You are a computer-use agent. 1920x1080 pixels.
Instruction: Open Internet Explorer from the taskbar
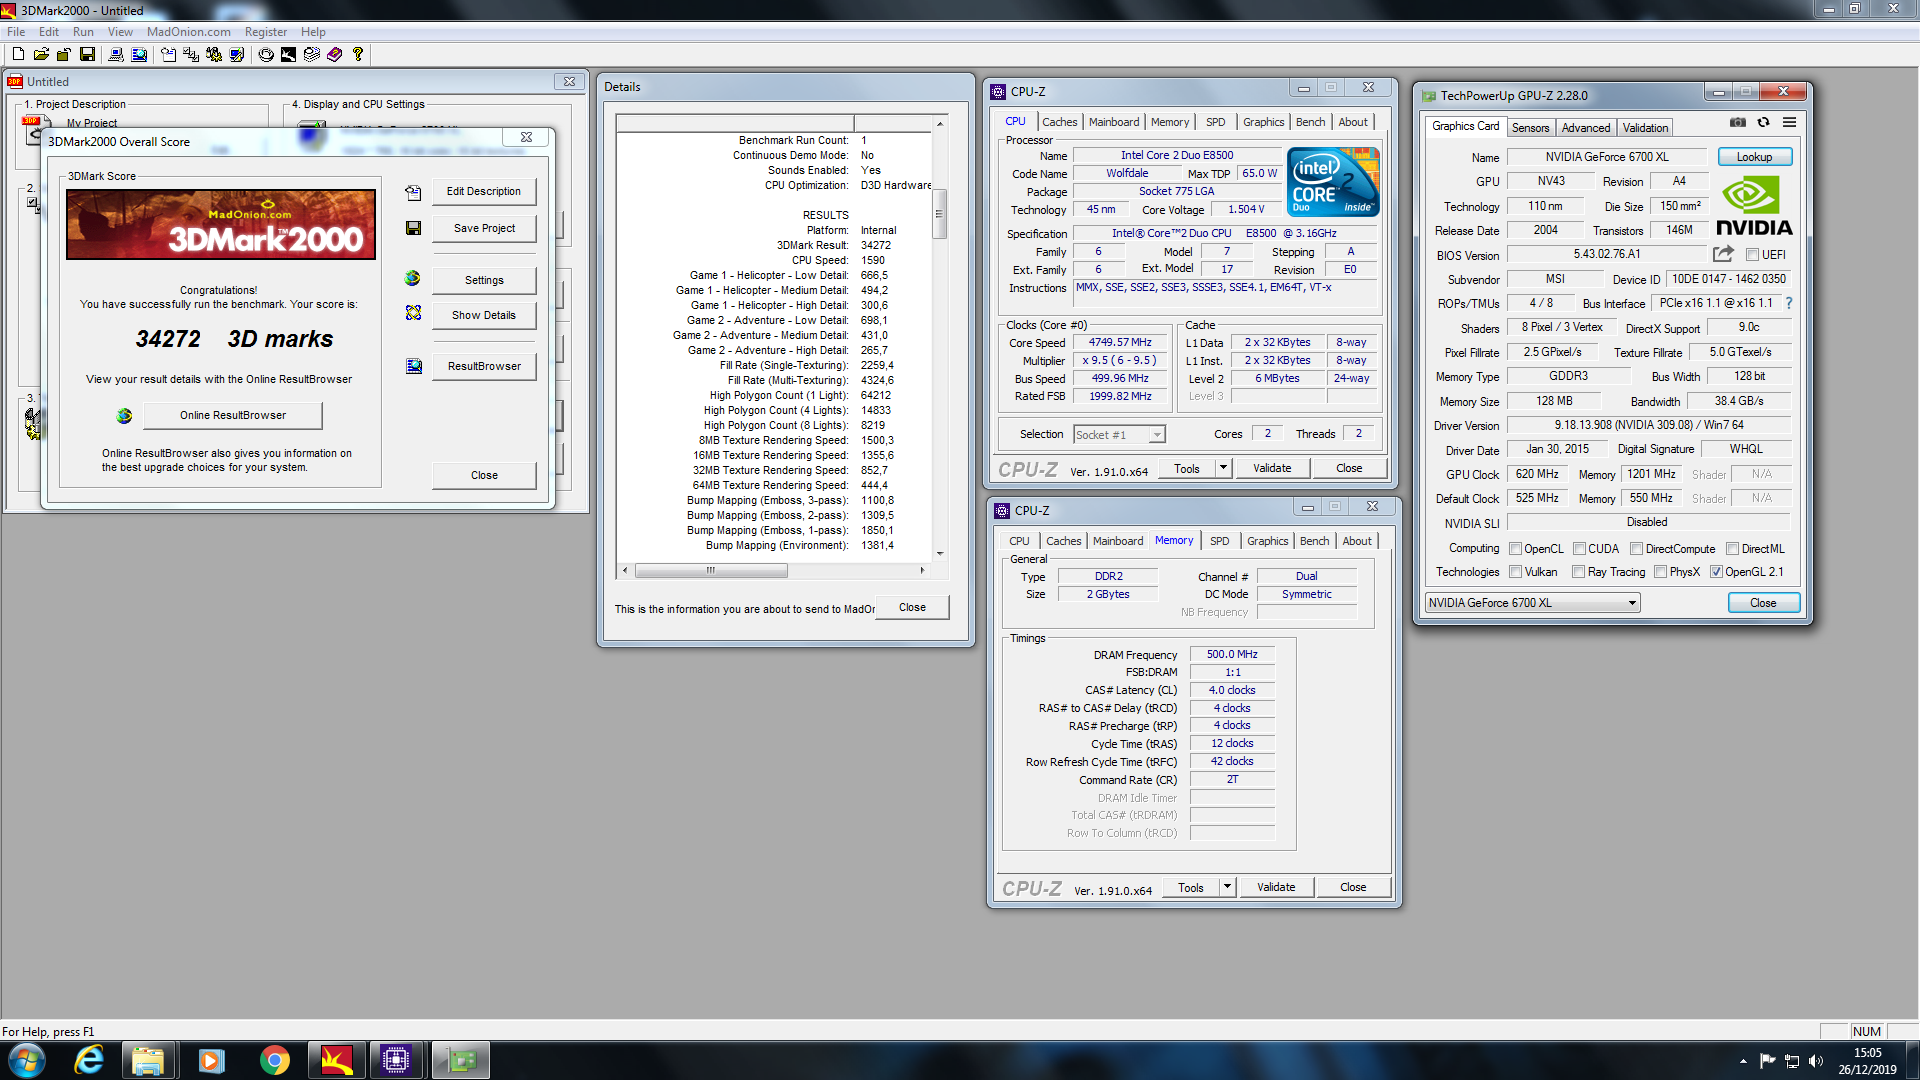(89, 1060)
